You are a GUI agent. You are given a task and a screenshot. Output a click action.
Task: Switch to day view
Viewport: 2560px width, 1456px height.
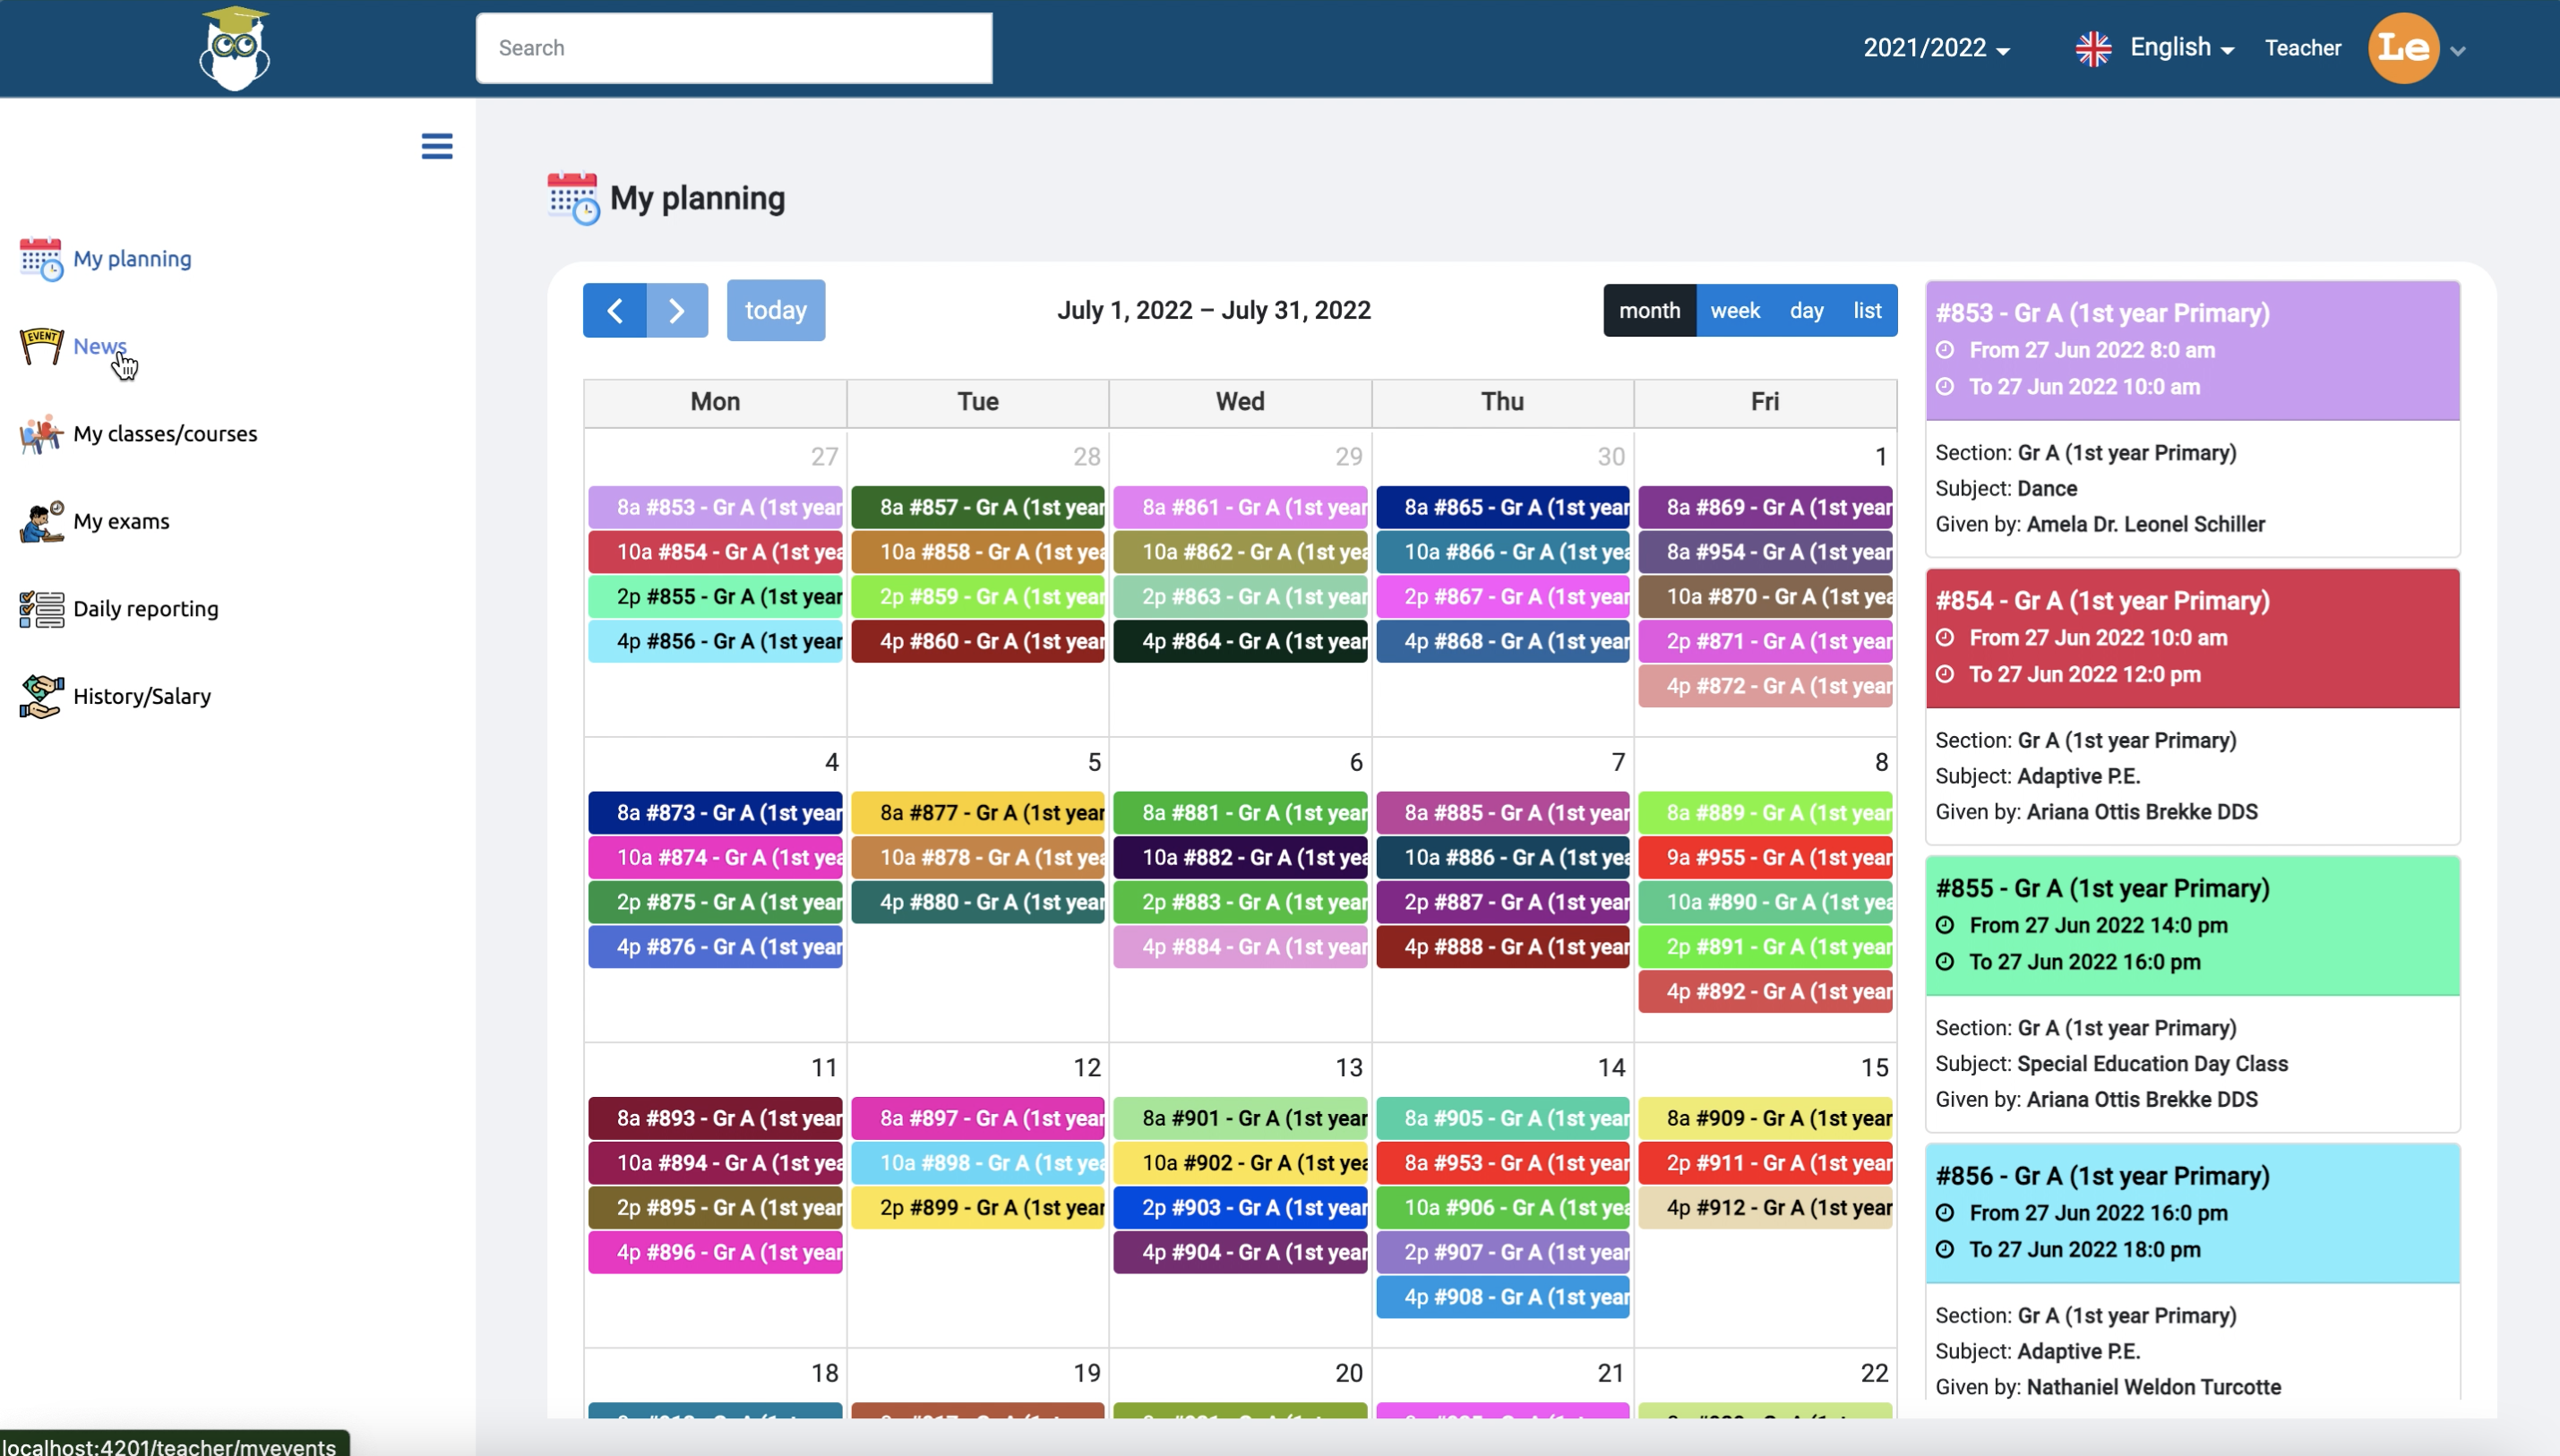[x=1806, y=310]
